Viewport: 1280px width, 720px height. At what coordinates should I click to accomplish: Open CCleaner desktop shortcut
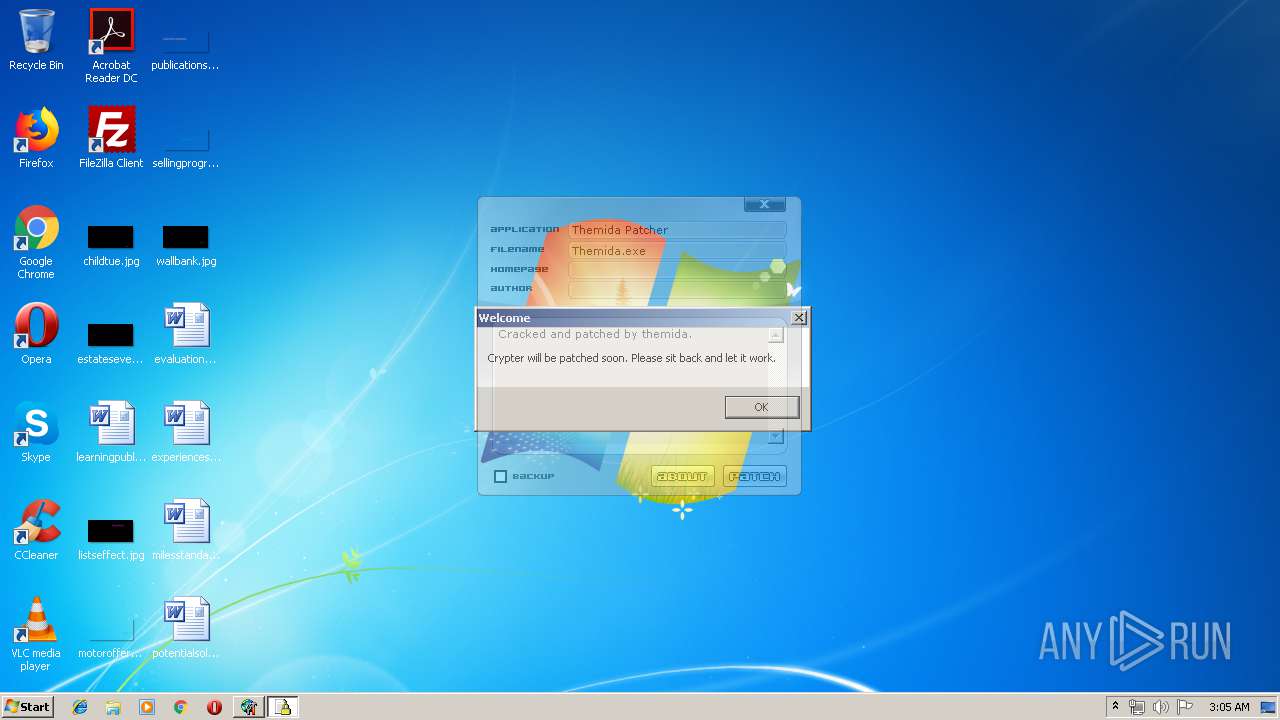(x=36, y=531)
